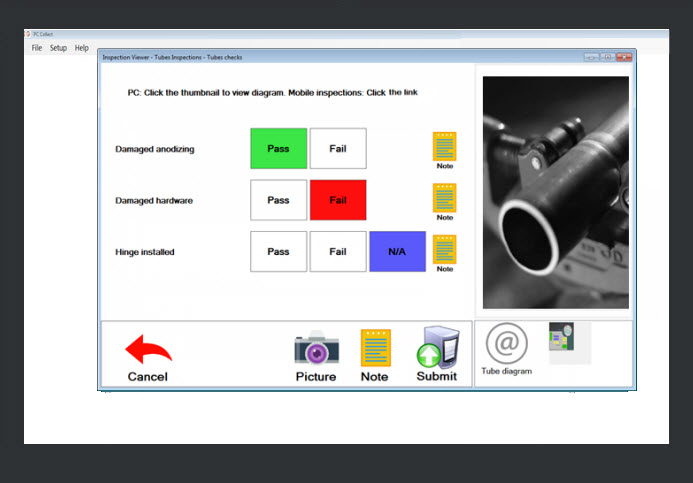
Task: Open the camera Picture icon
Action: 316,349
